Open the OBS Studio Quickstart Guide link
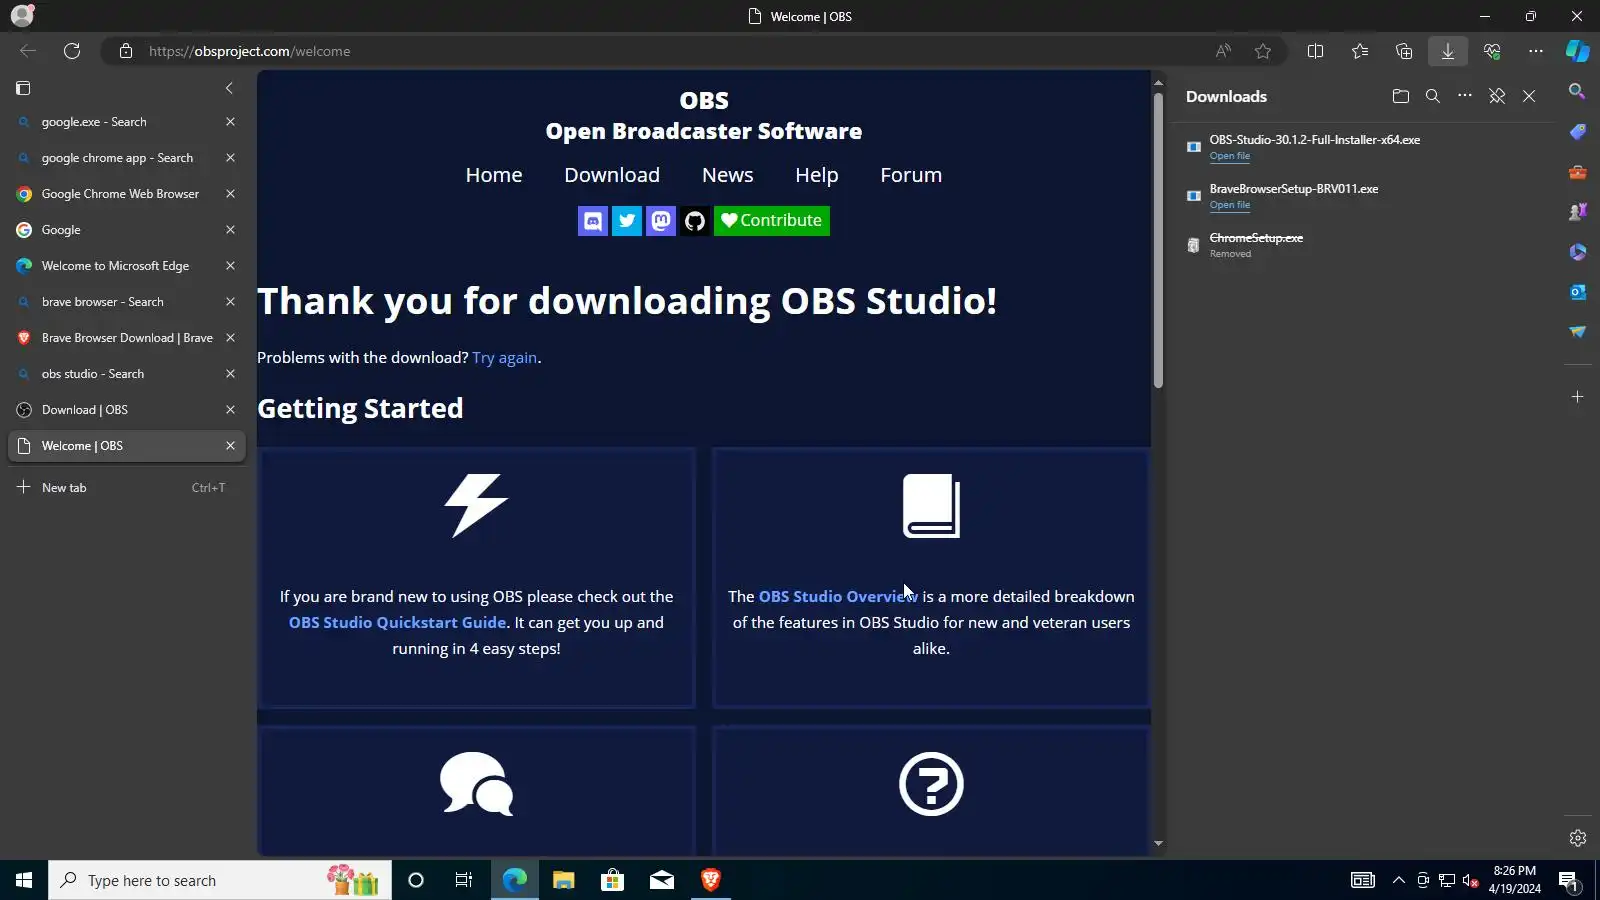The width and height of the screenshot is (1600, 900). pos(397,622)
